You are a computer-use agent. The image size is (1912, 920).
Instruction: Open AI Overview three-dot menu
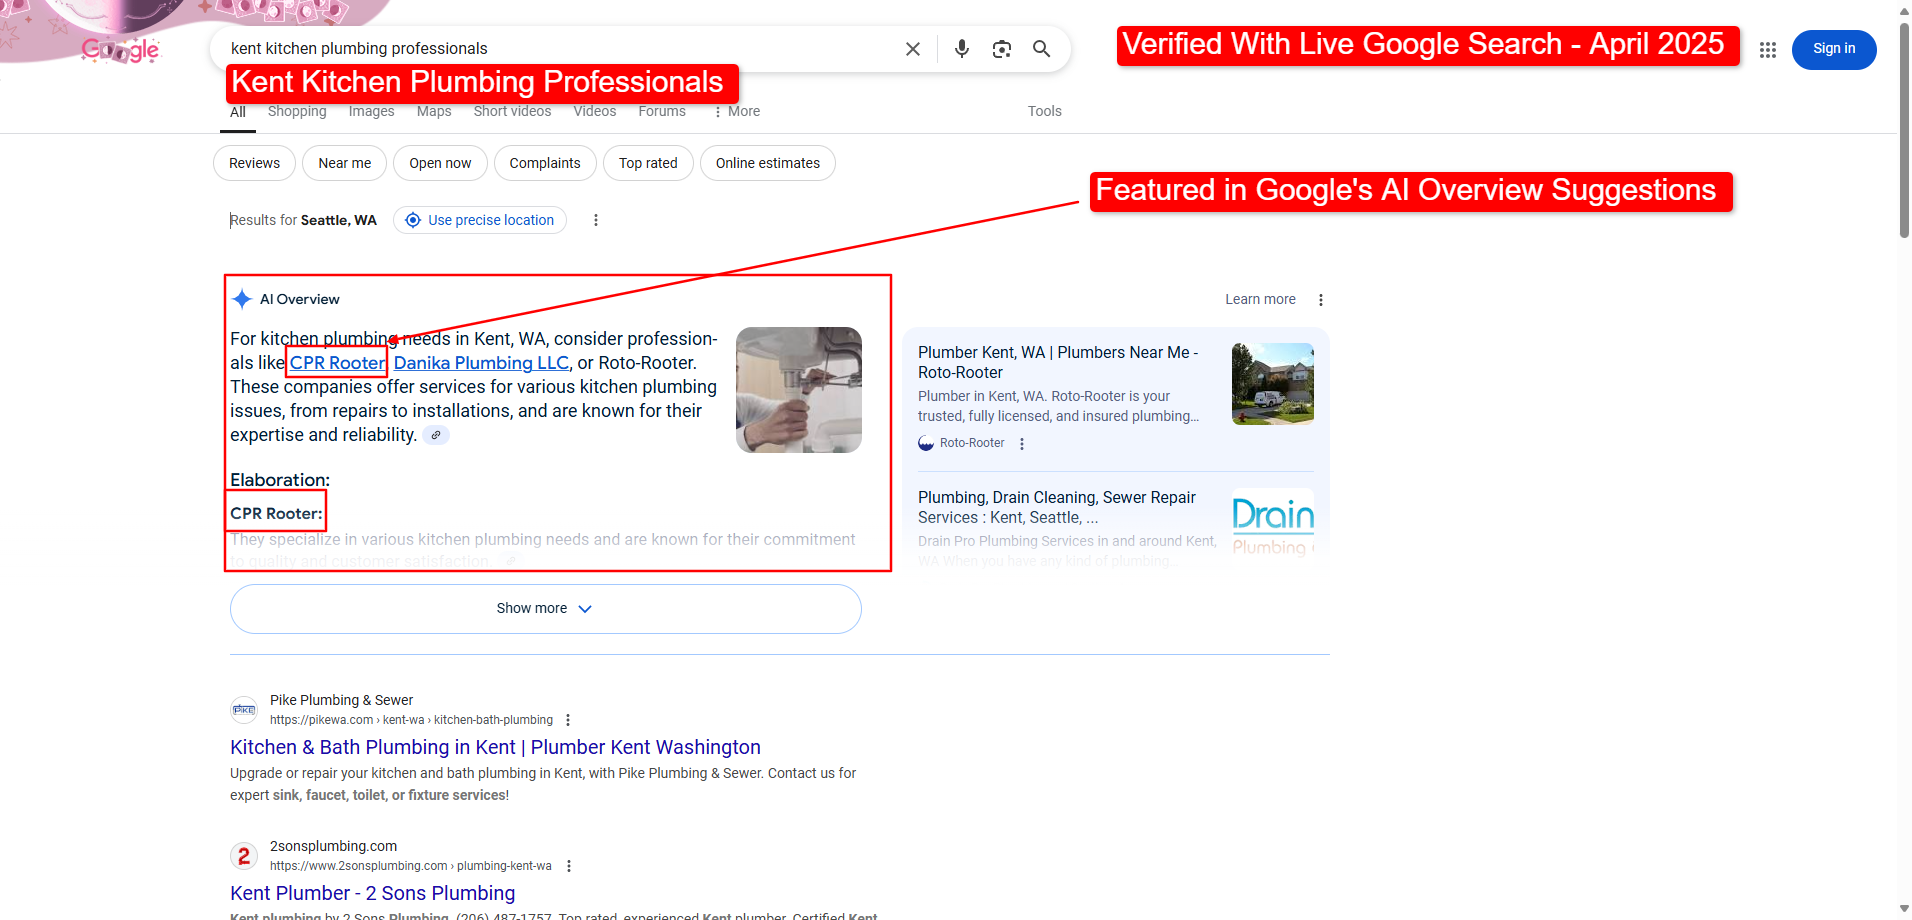(1320, 300)
